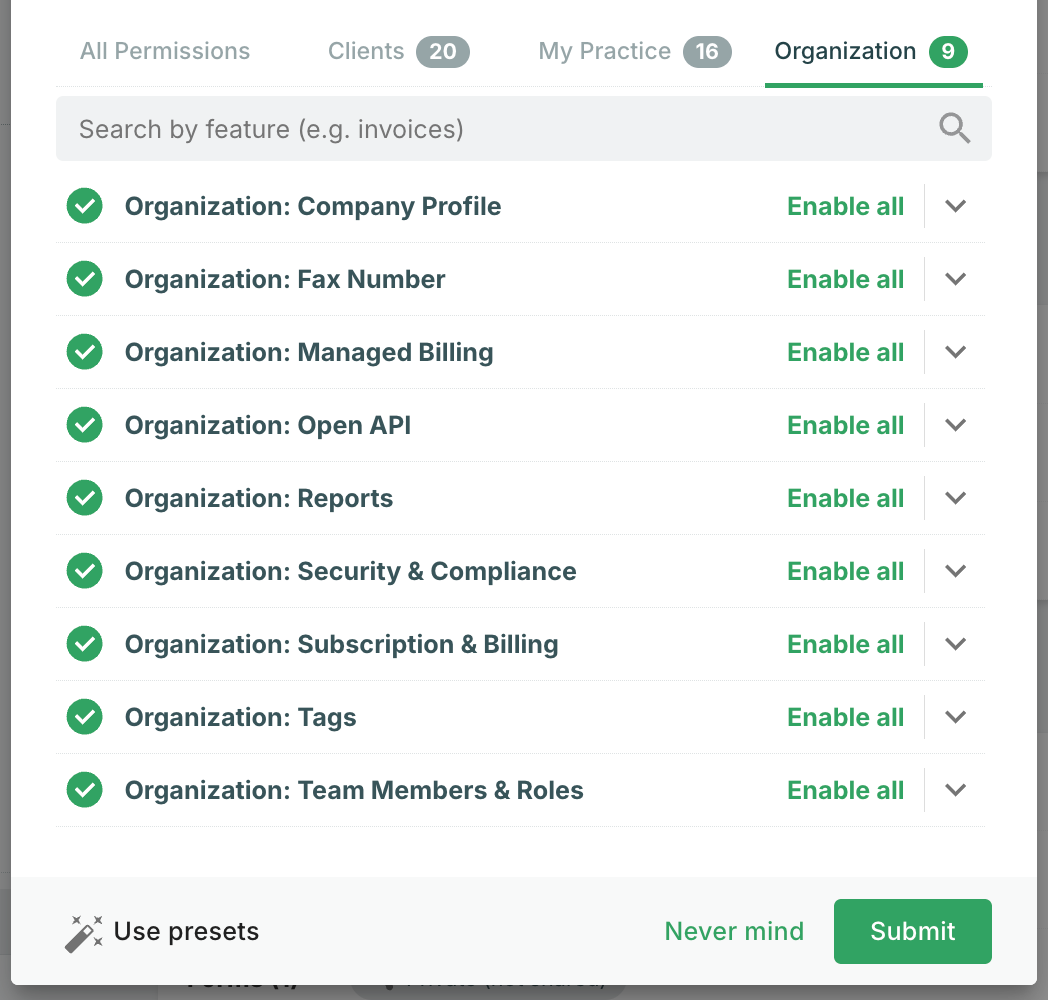This screenshot has height=1000, width=1048.
Task: Focus the Search by feature field
Action: click(x=523, y=128)
